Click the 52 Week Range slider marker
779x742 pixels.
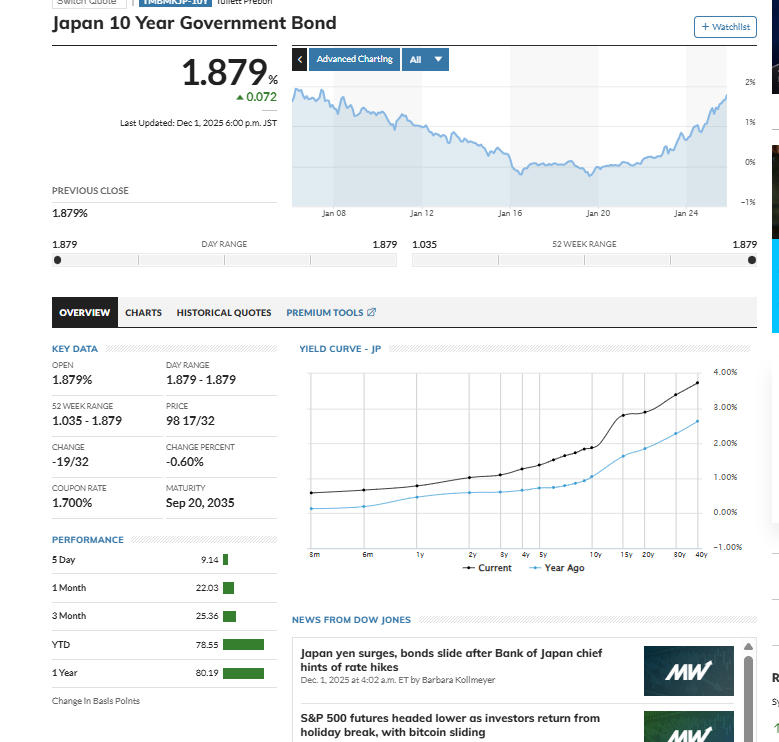click(752, 260)
